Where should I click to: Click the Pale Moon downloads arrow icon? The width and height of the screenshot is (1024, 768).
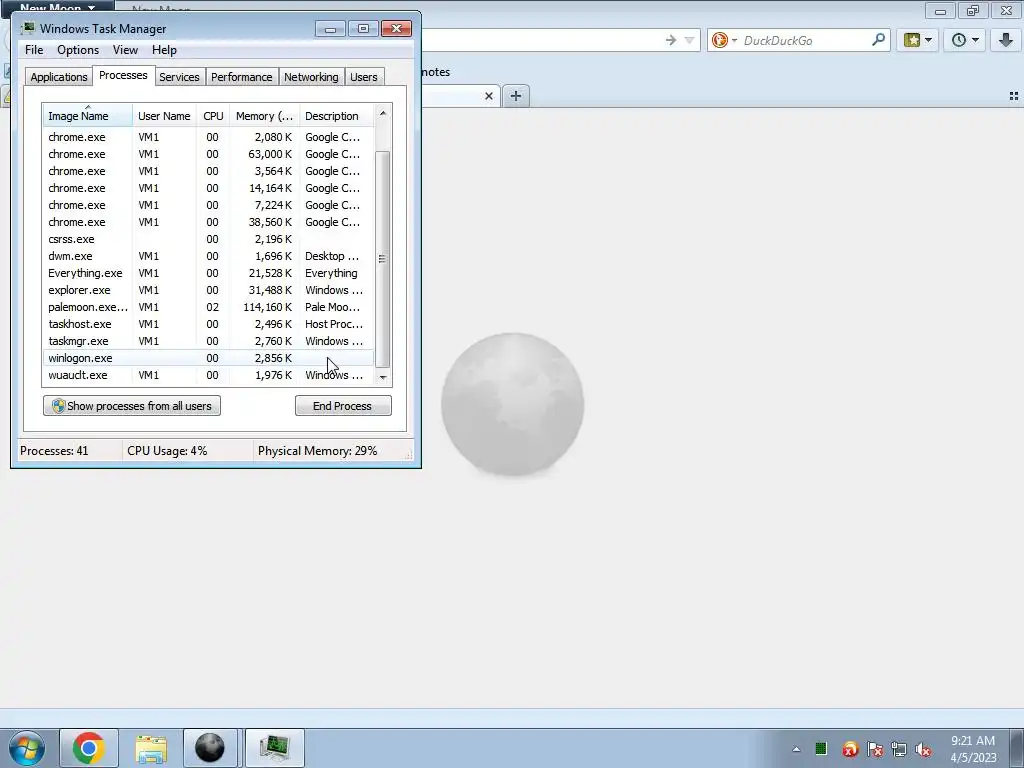coord(1006,40)
